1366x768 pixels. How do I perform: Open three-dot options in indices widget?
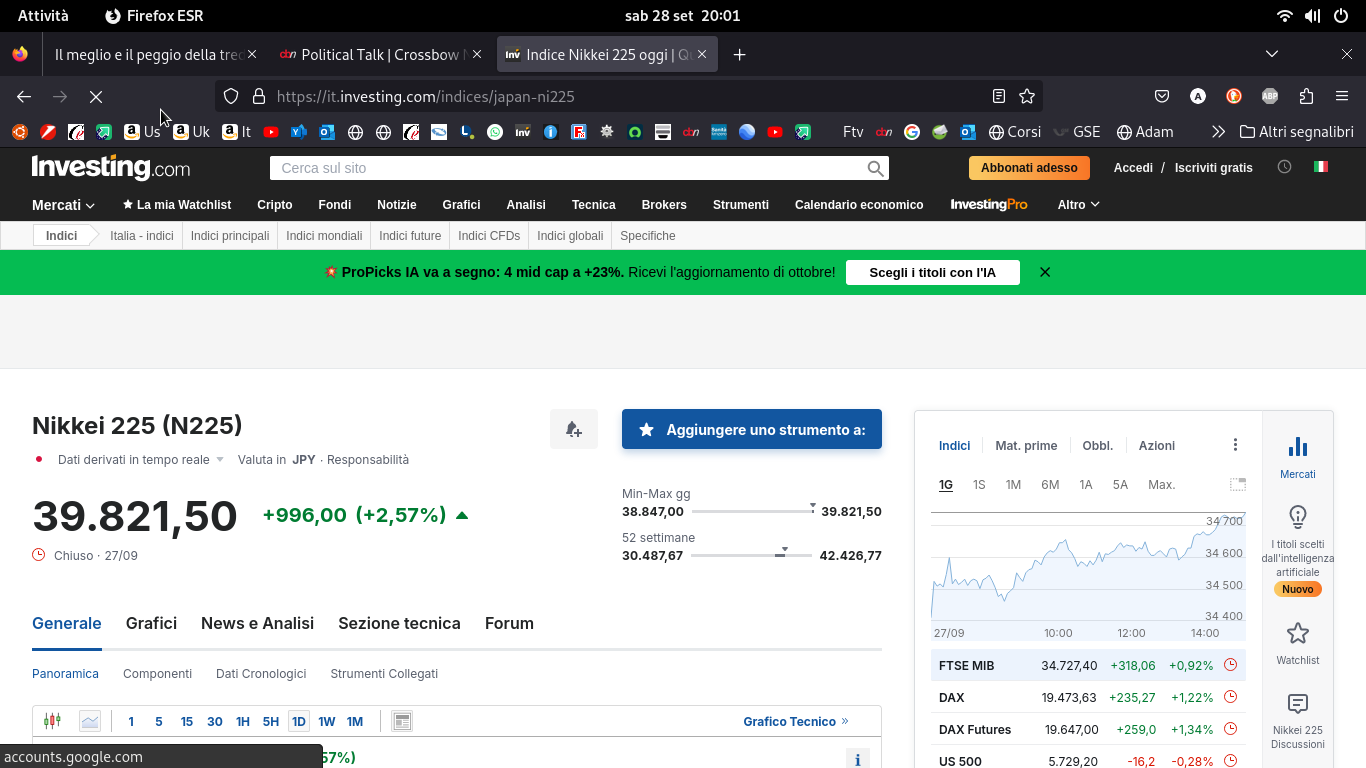(1235, 445)
